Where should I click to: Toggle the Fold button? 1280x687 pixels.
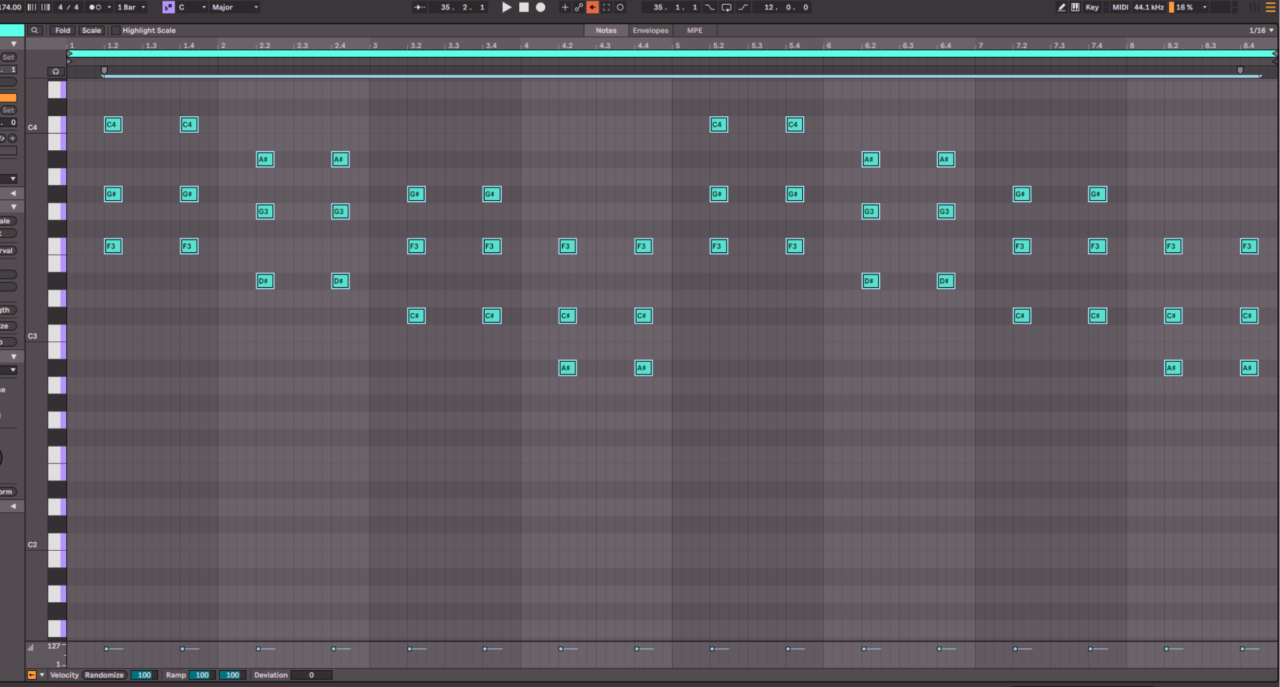[x=63, y=30]
